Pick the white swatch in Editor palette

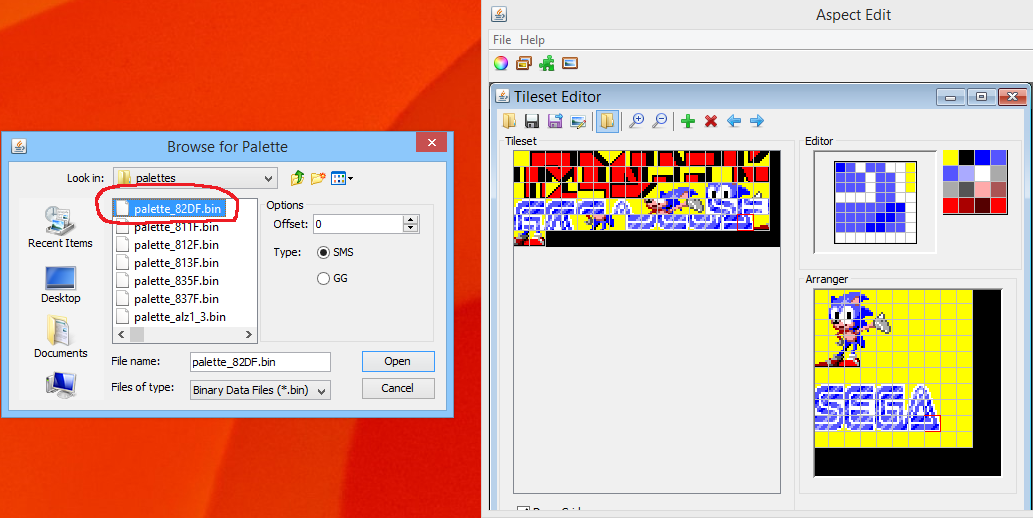click(983, 173)
